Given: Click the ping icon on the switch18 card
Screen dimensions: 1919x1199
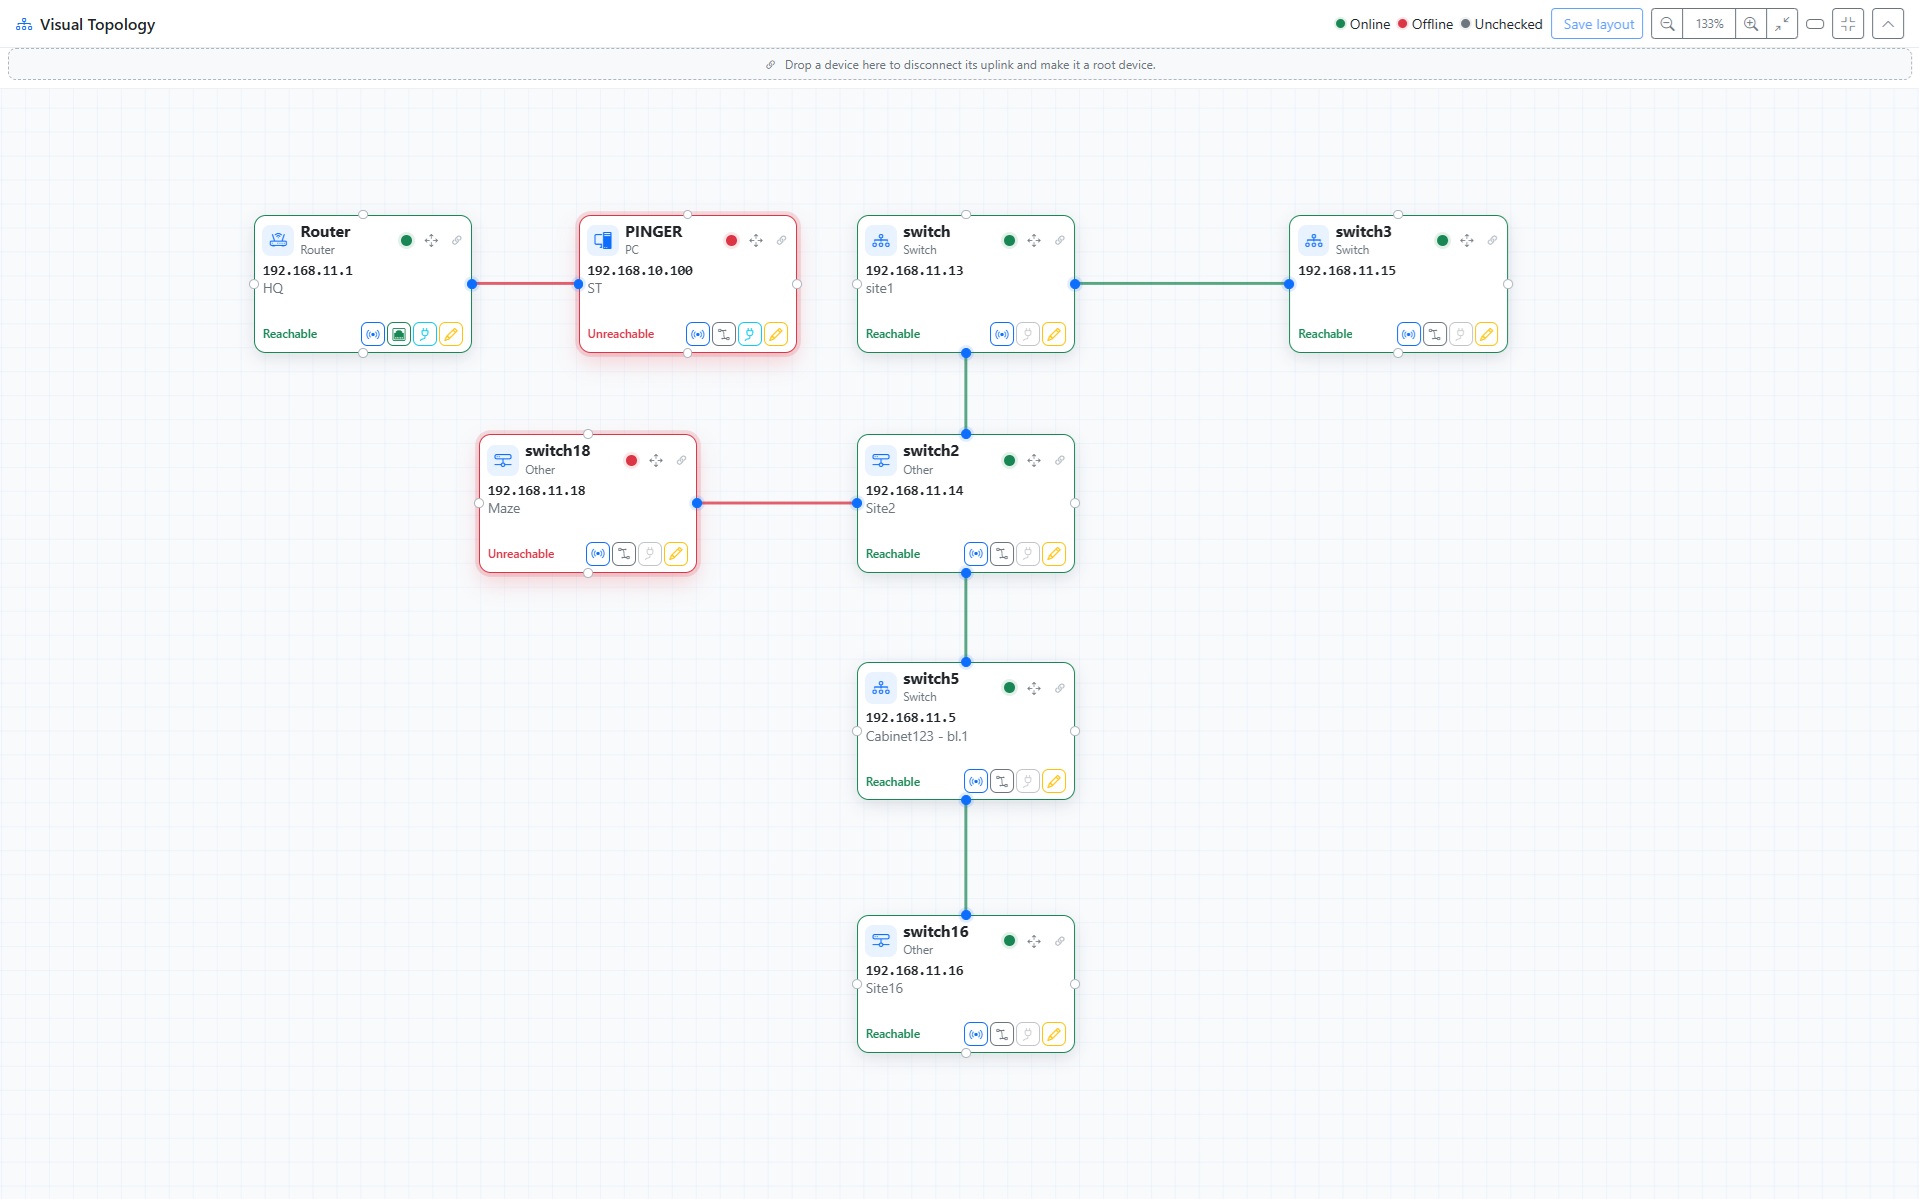Looking at the screenshot, I should click(598, 554).
